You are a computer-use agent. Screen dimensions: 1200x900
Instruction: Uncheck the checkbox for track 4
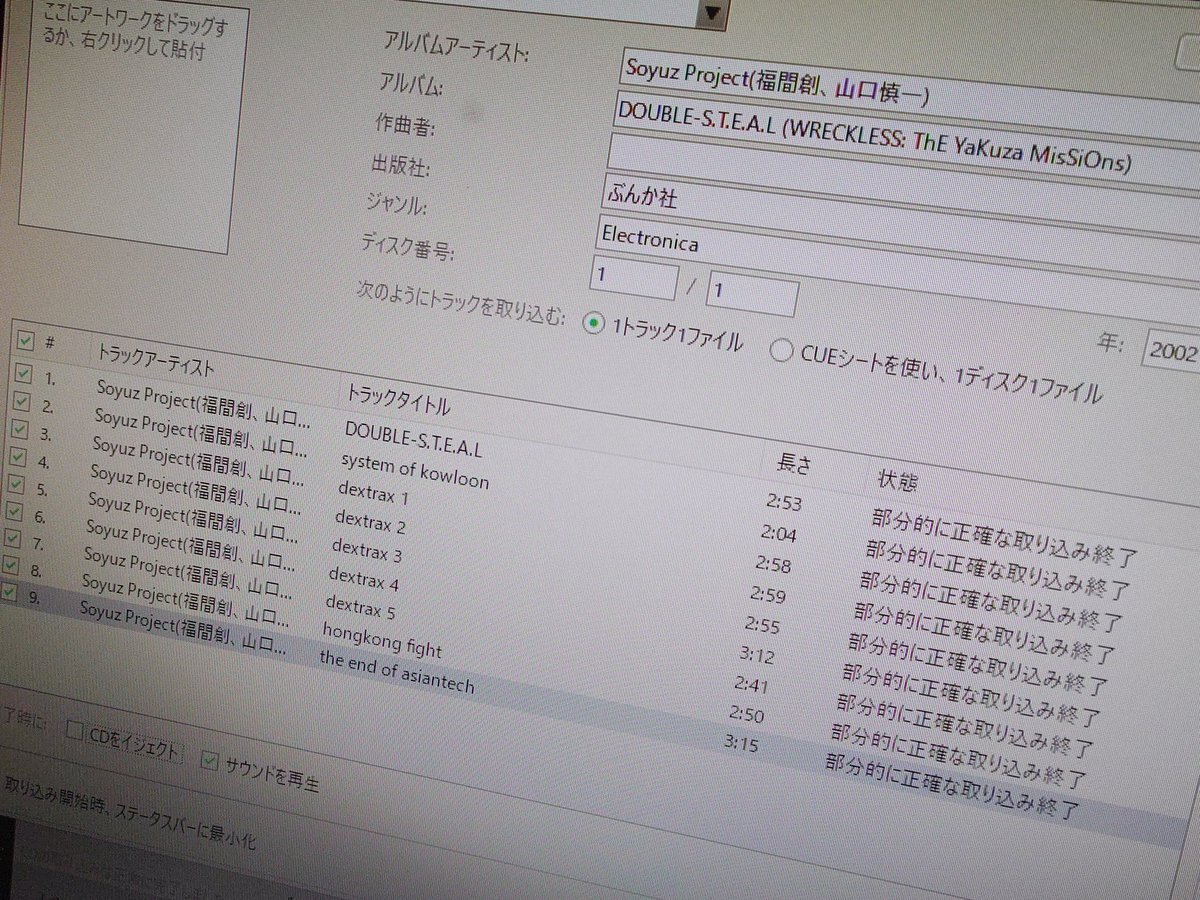[18, 457]
